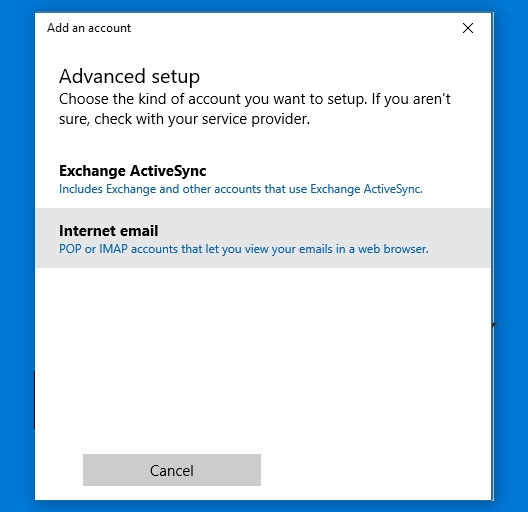Select the Internet email account option

[263, 238]
